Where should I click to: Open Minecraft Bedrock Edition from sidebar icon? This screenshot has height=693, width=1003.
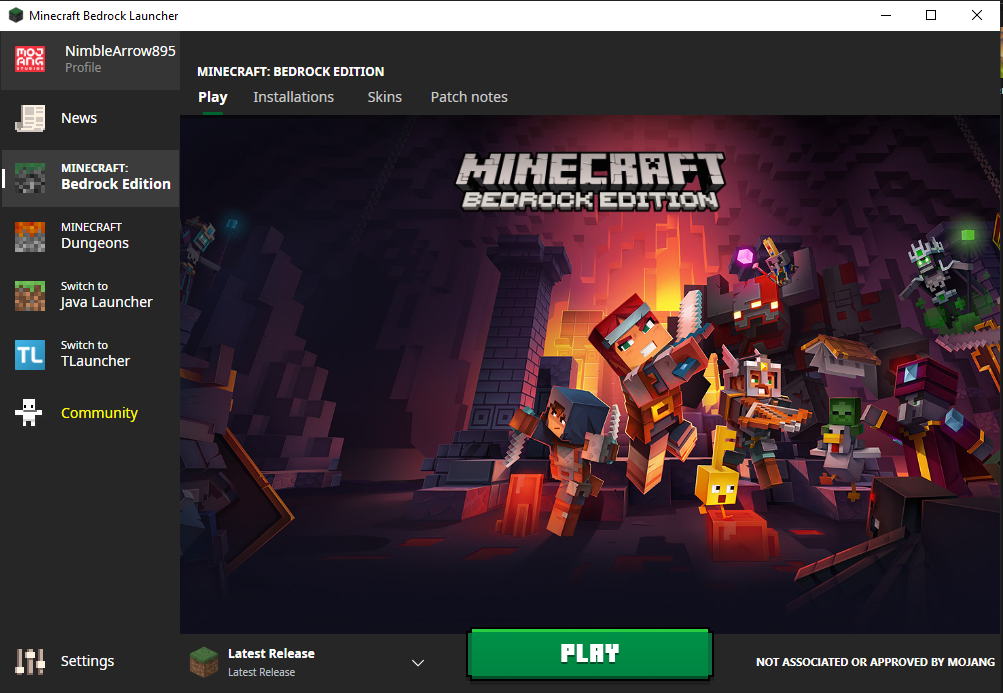click(31, 177)
